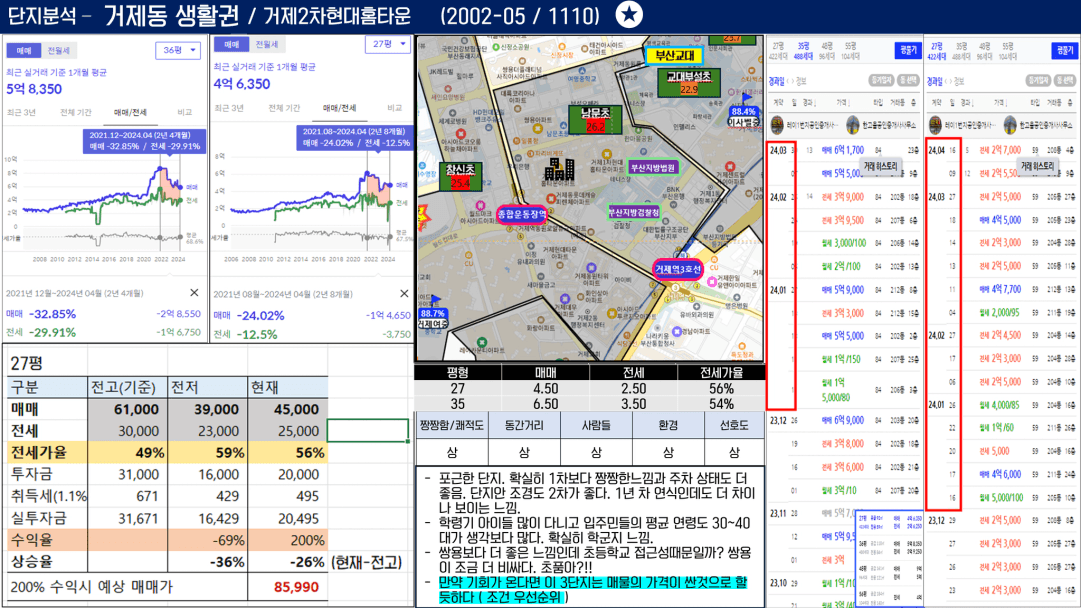Viewport: 1081px width, 608px height.
Task: Select the empty highlighted spreadsheet cell
Action: (x=367, y=431)
